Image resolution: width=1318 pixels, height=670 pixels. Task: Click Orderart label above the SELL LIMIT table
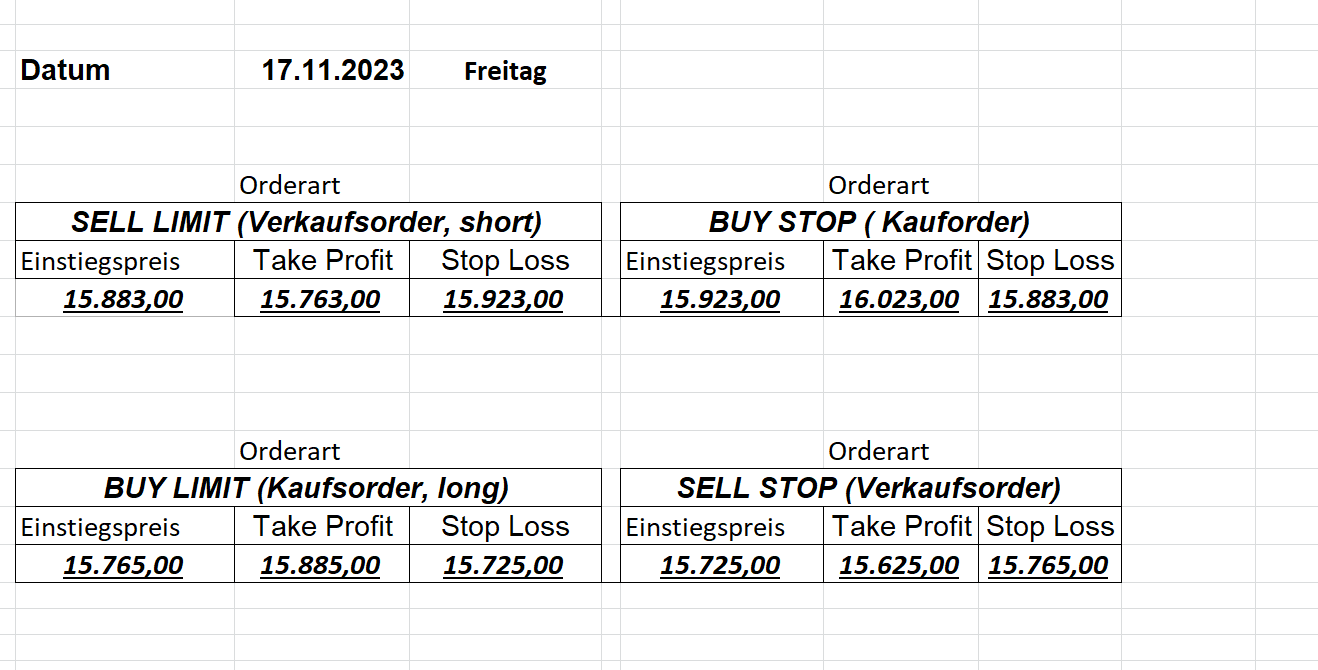pyautogui.click(x=290, y=185)
